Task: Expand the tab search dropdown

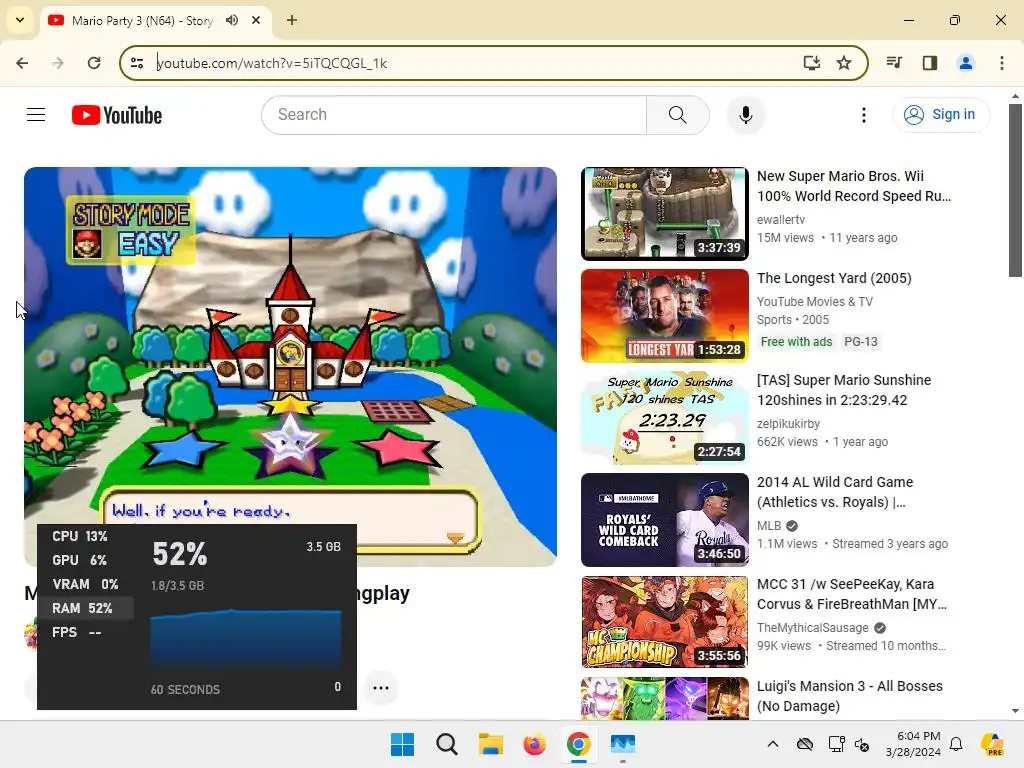Action: pyautogui.click(x=20, y=20)
